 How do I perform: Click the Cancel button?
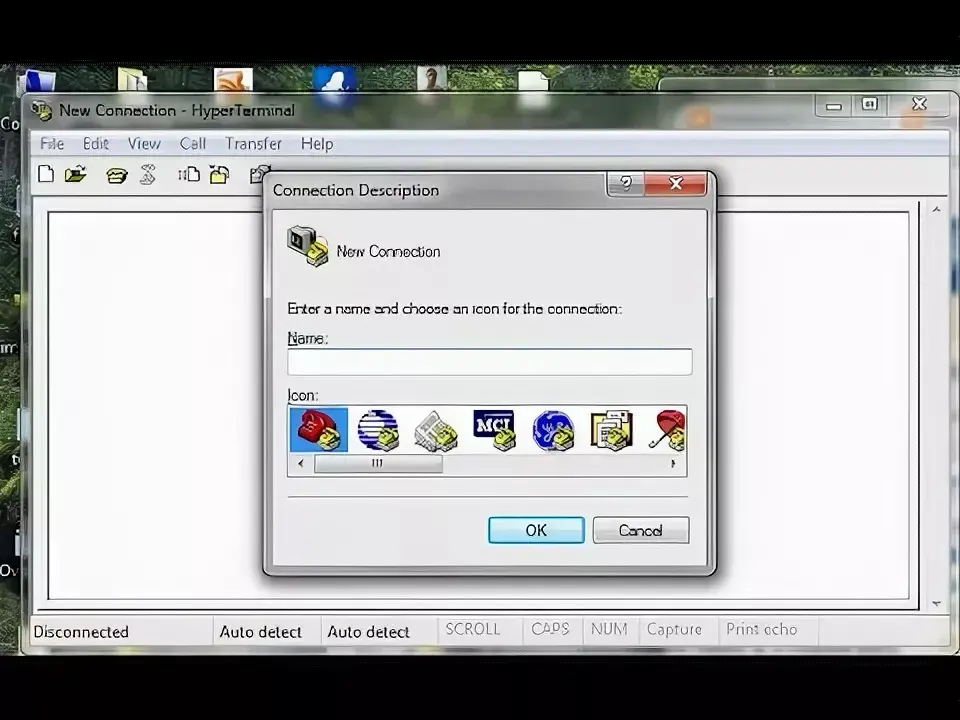(641, 530)
